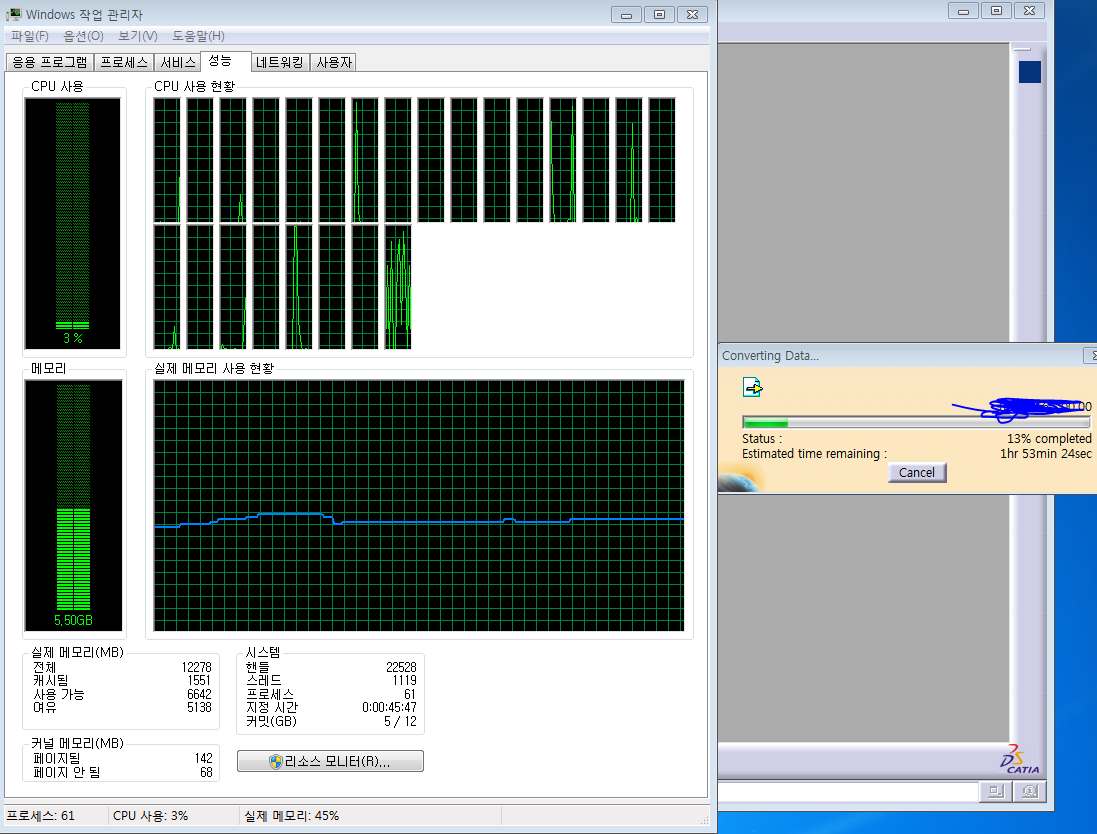This screenshot has height=834, width=1097.
Task: Click paged kernel memory value 142
Action: [204, 758]
